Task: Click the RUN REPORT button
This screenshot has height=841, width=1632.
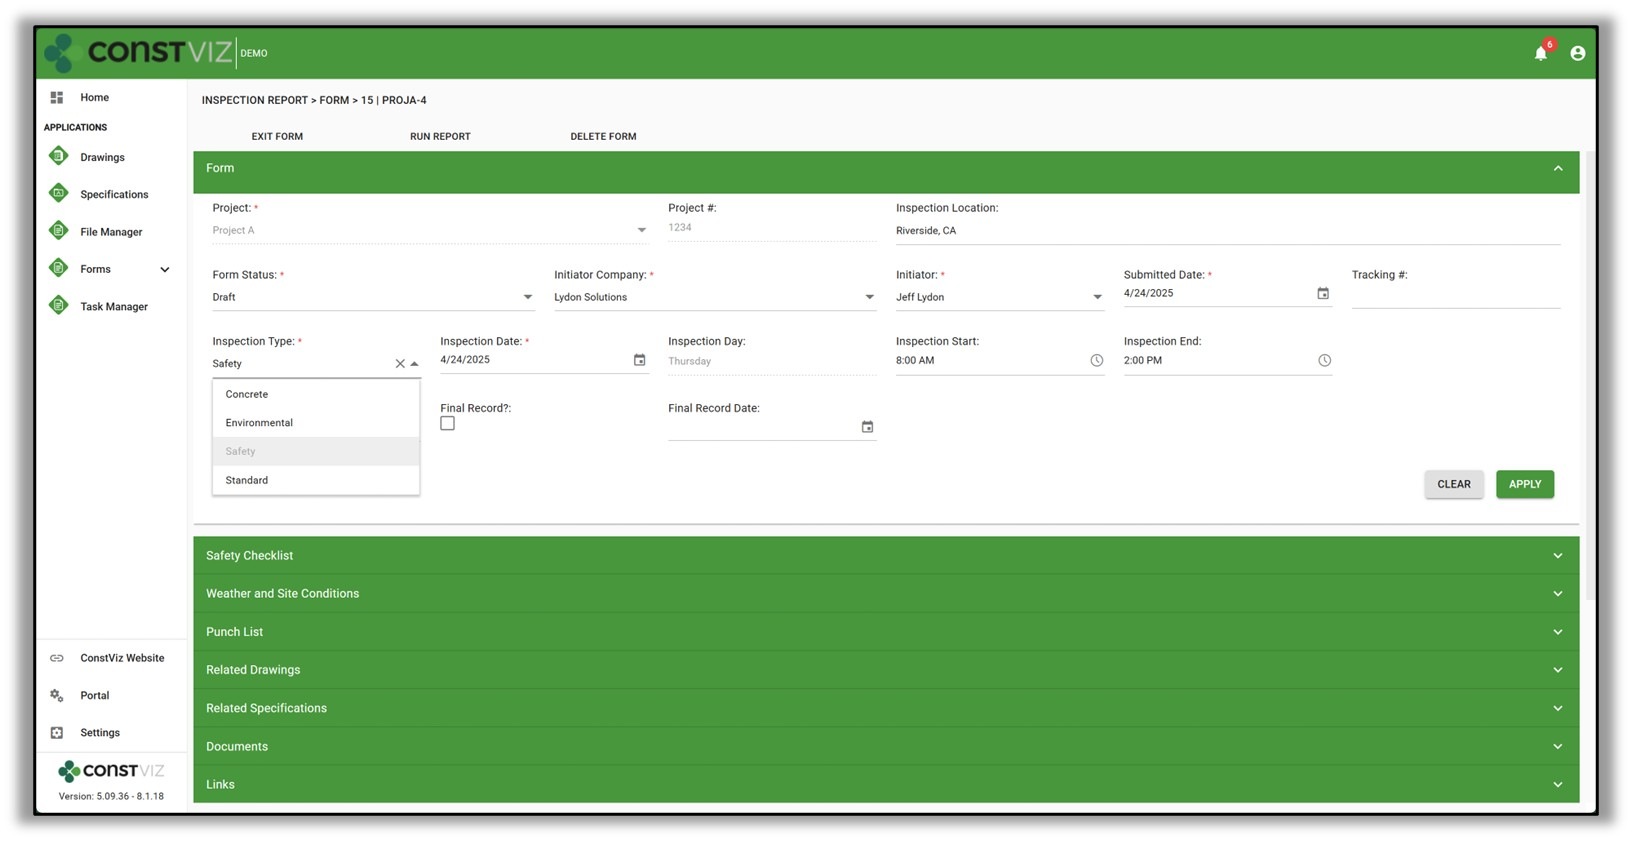Action: pyautogui.click(x=440, y=137)
